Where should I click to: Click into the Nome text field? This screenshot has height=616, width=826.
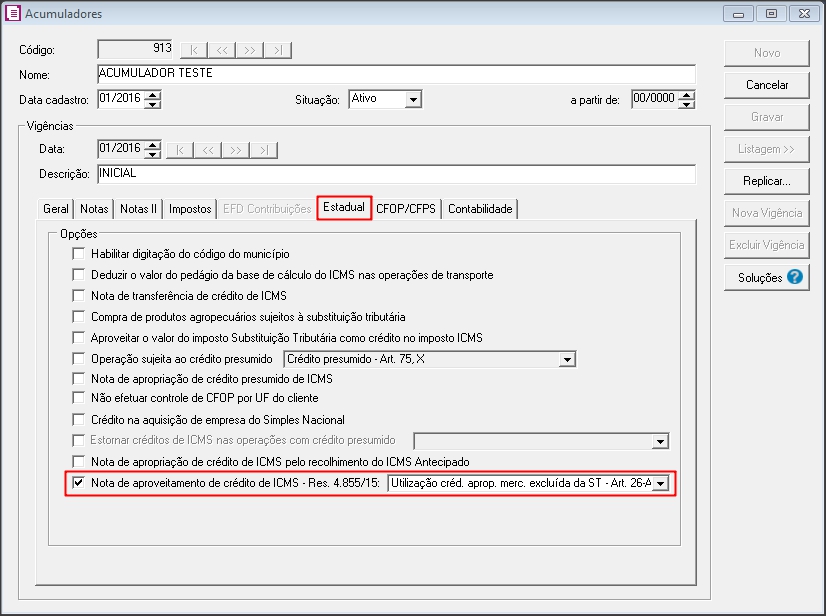[395, 74]
